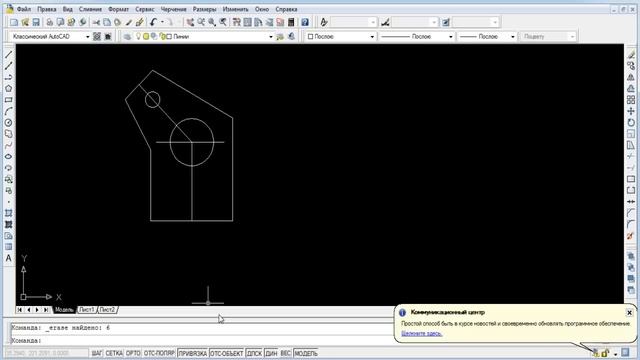Switch to the Лист1 tab

pos(87,310)
